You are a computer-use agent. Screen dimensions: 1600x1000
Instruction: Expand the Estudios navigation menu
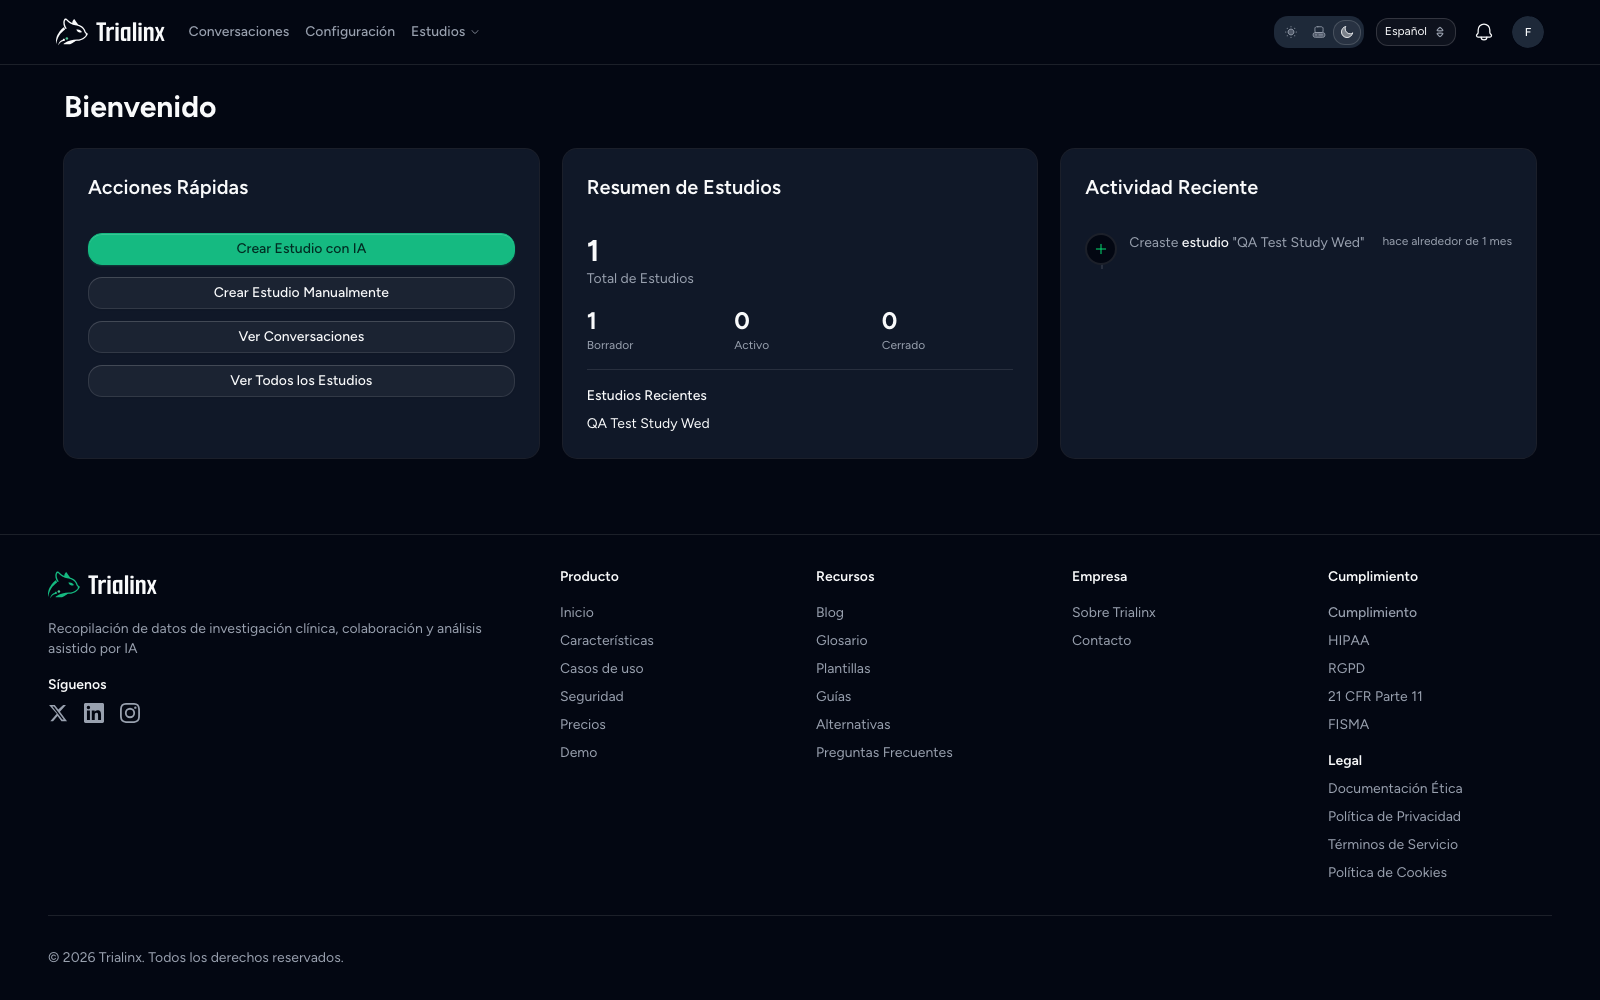444,32
